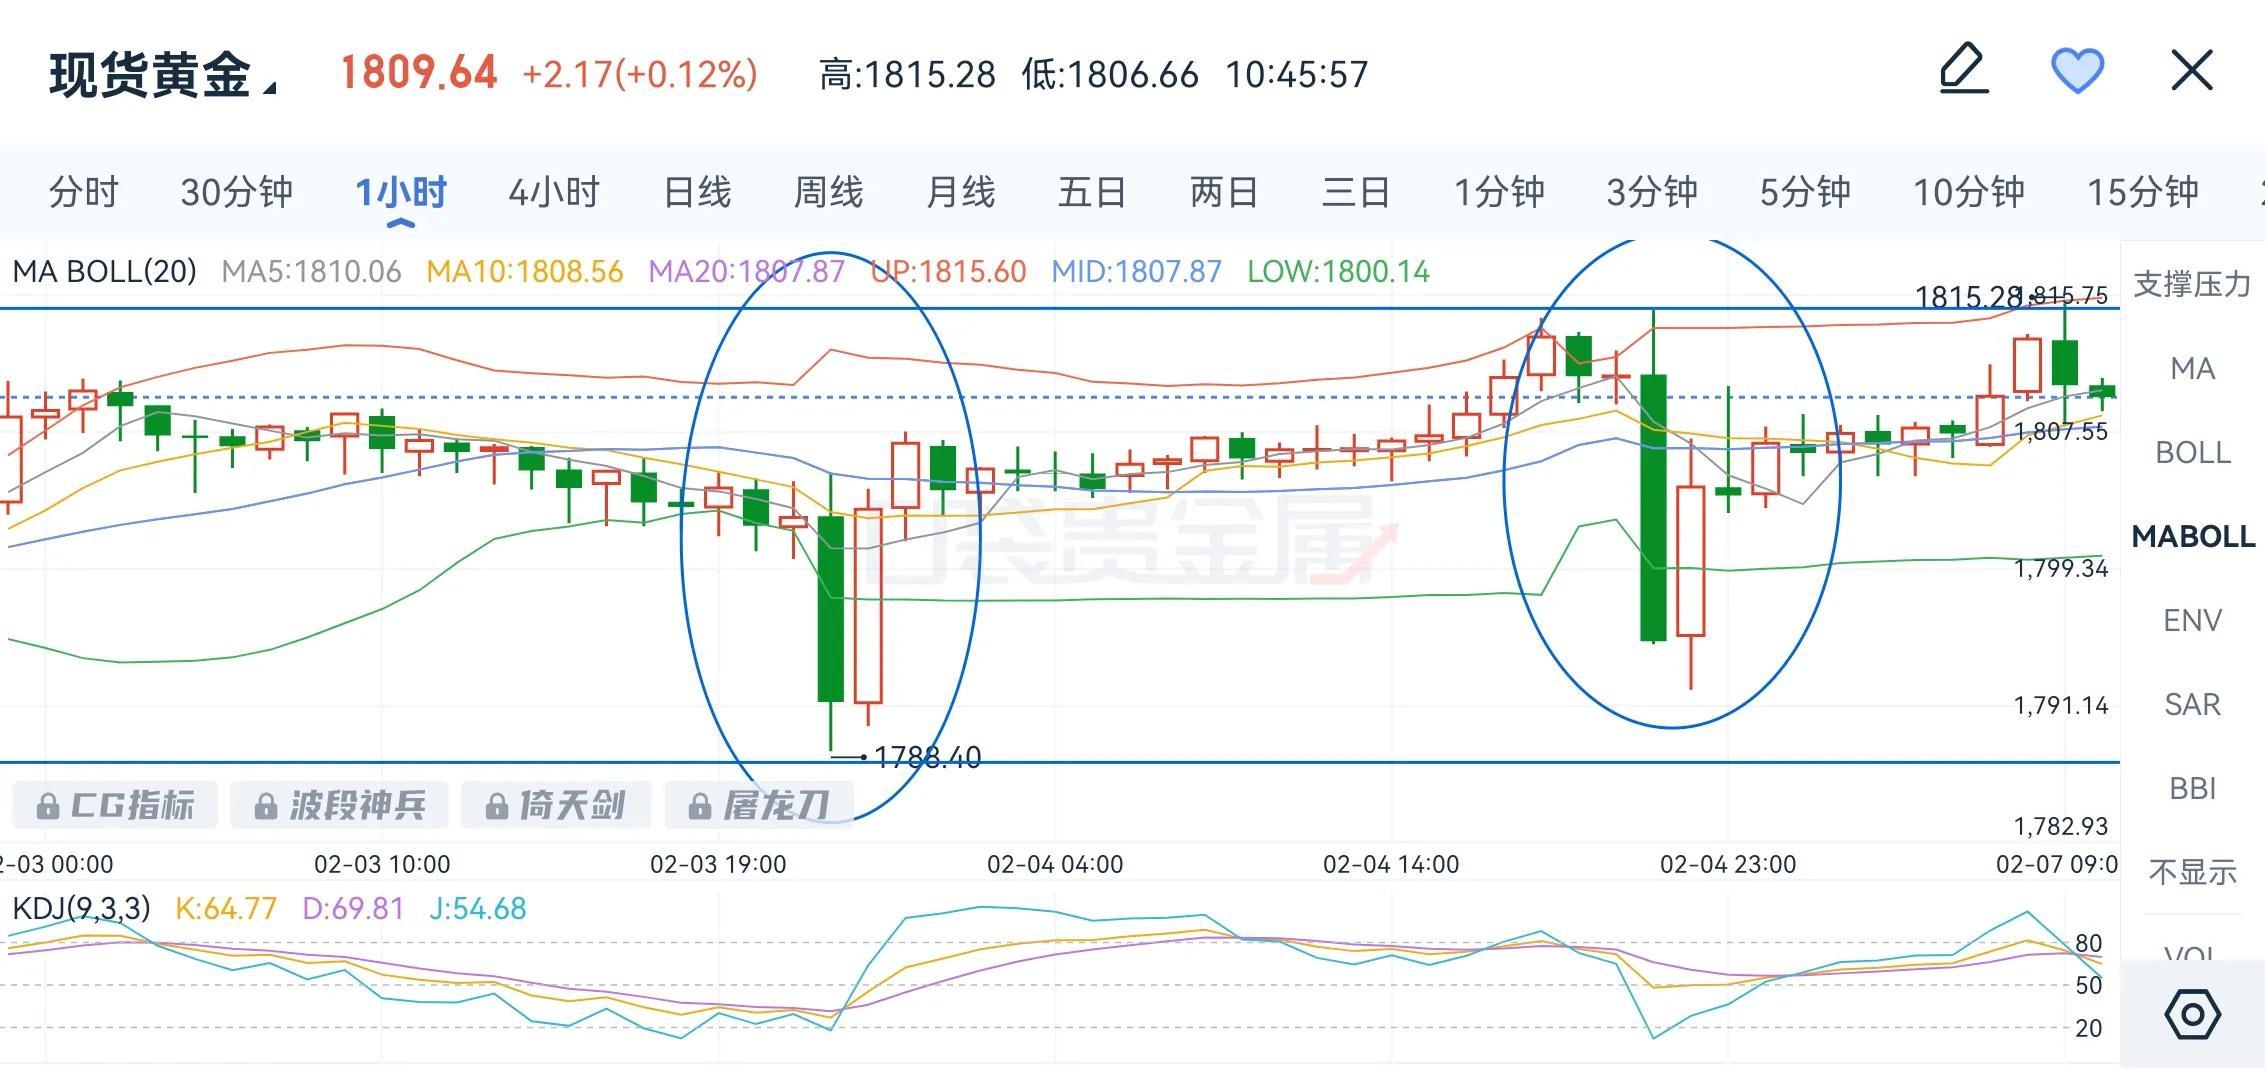Select 支撑压力 overlay option

[2192, 285]
